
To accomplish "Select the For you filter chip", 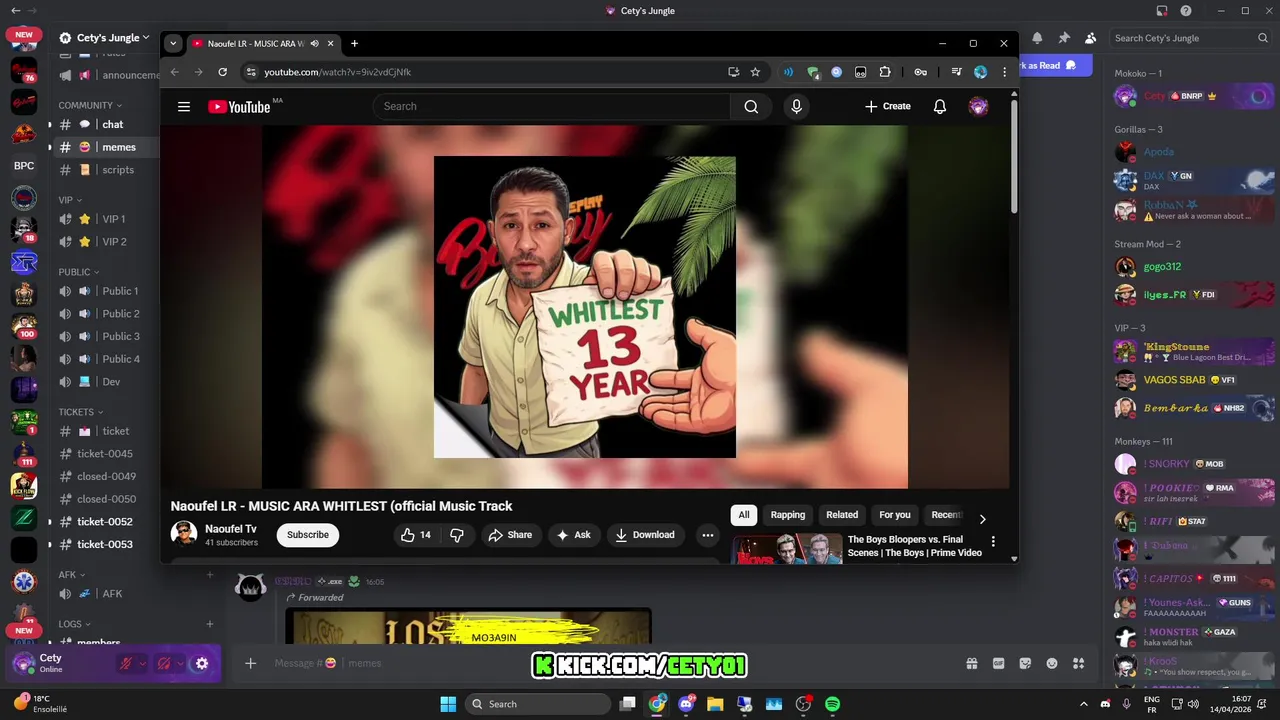I will click(x=895, y=515).
